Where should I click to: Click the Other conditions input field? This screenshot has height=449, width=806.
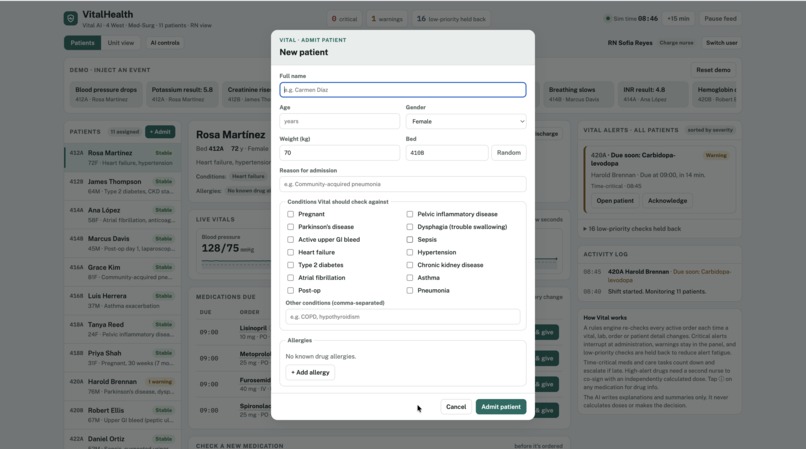(402, 317)
